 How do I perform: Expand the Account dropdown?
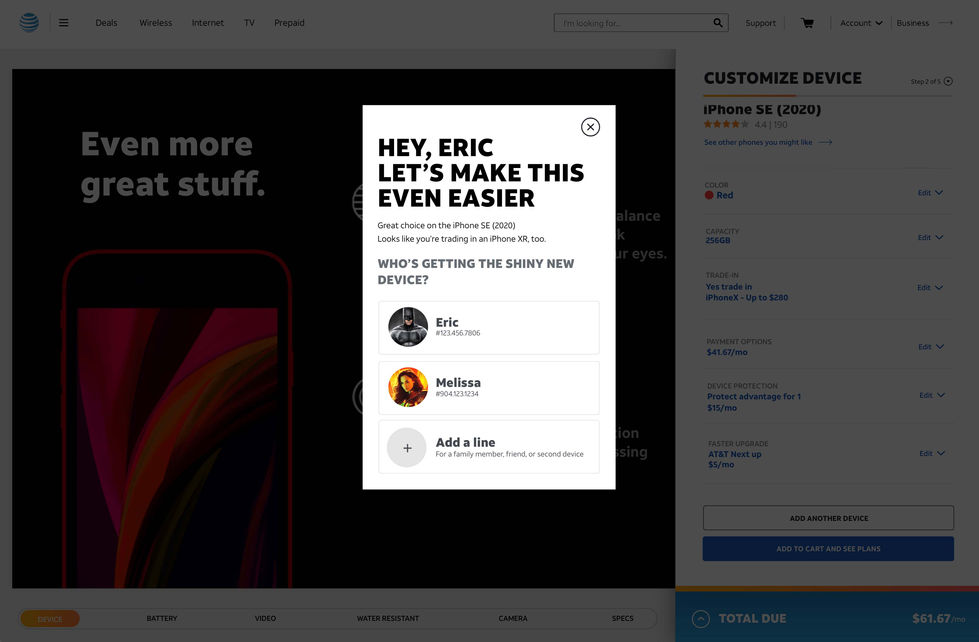click(861, 23)
